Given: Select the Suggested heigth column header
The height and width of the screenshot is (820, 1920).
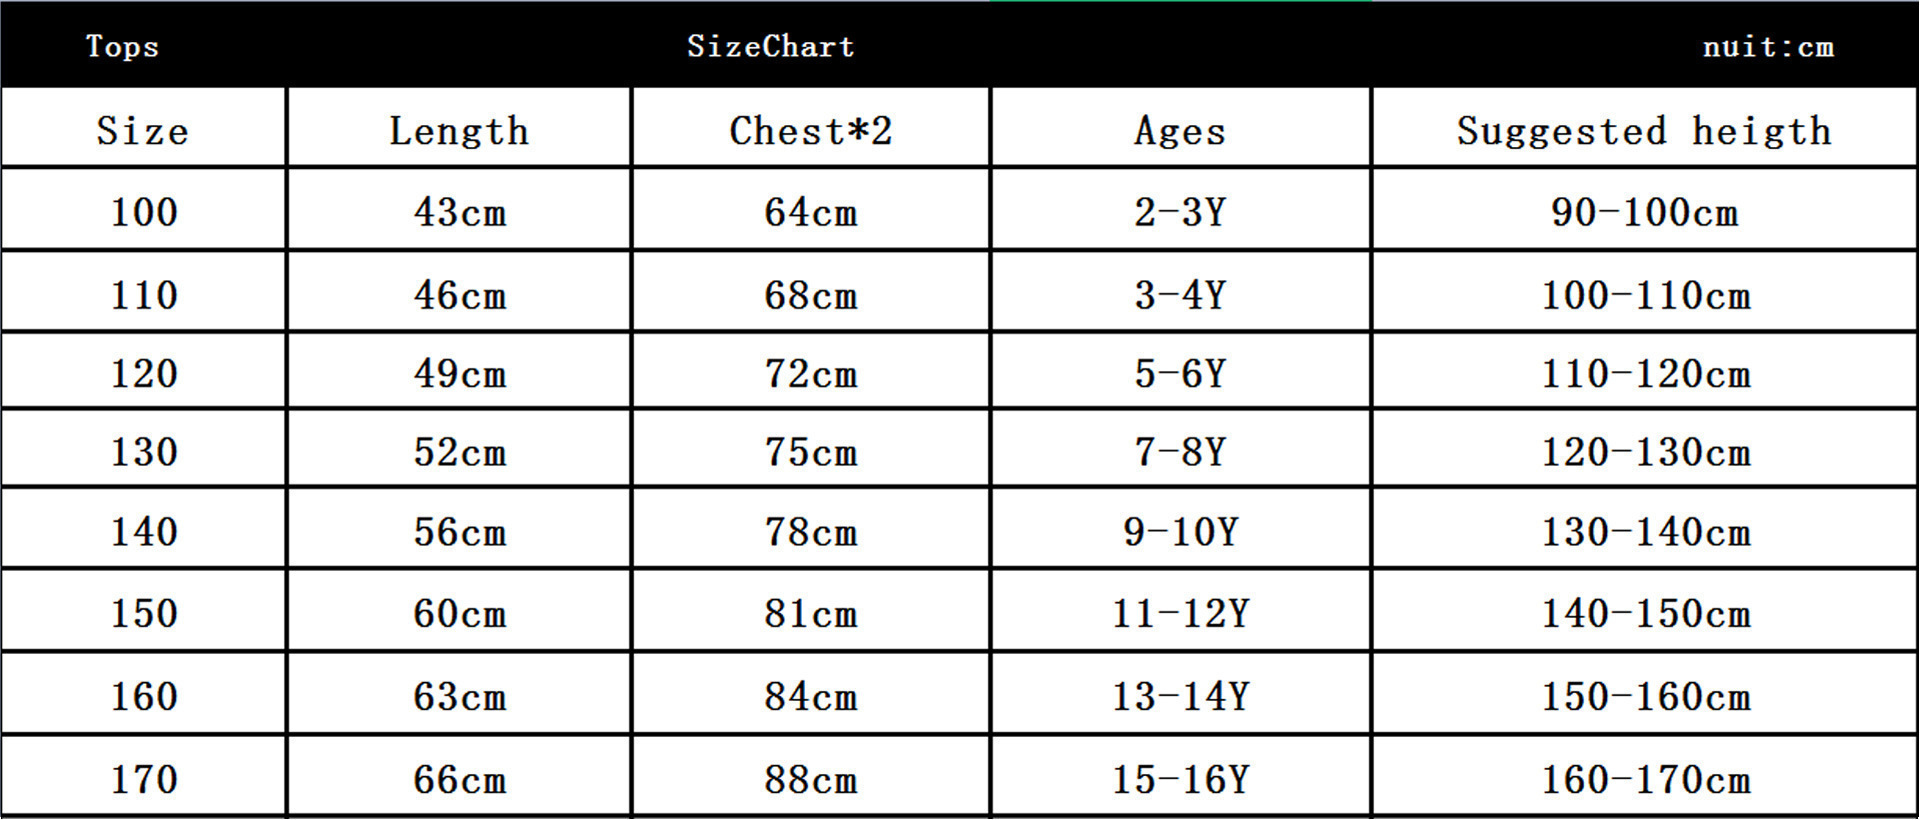Looking at the screenshot, I should click(1644, 131).
